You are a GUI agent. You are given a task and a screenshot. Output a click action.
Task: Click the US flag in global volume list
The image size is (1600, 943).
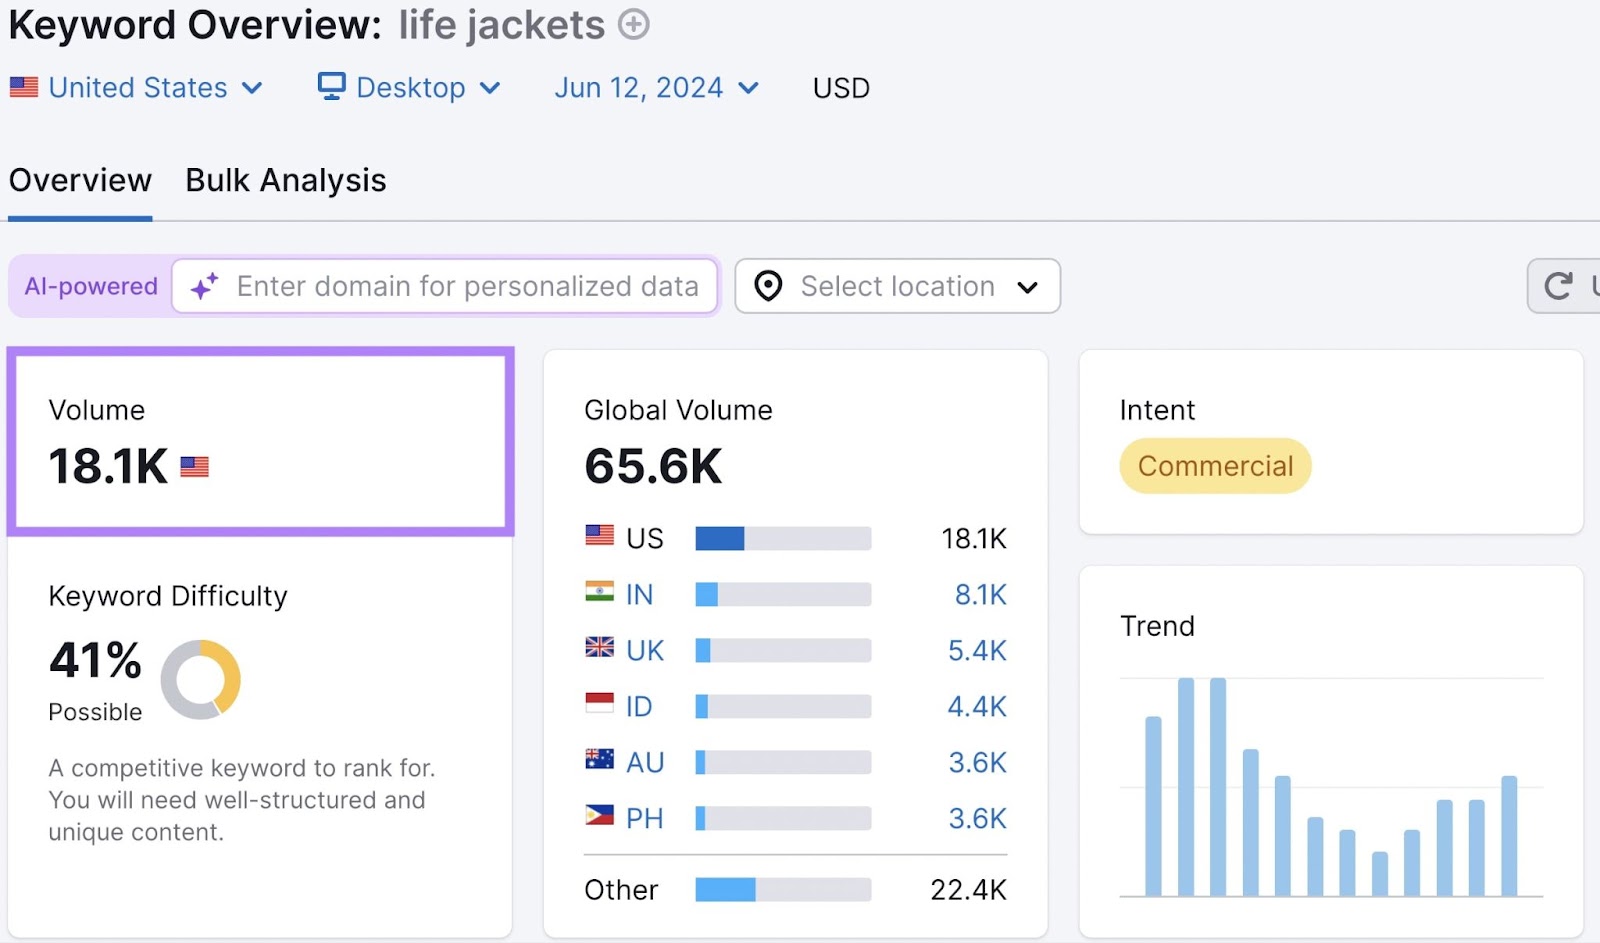tap(600, 536)
